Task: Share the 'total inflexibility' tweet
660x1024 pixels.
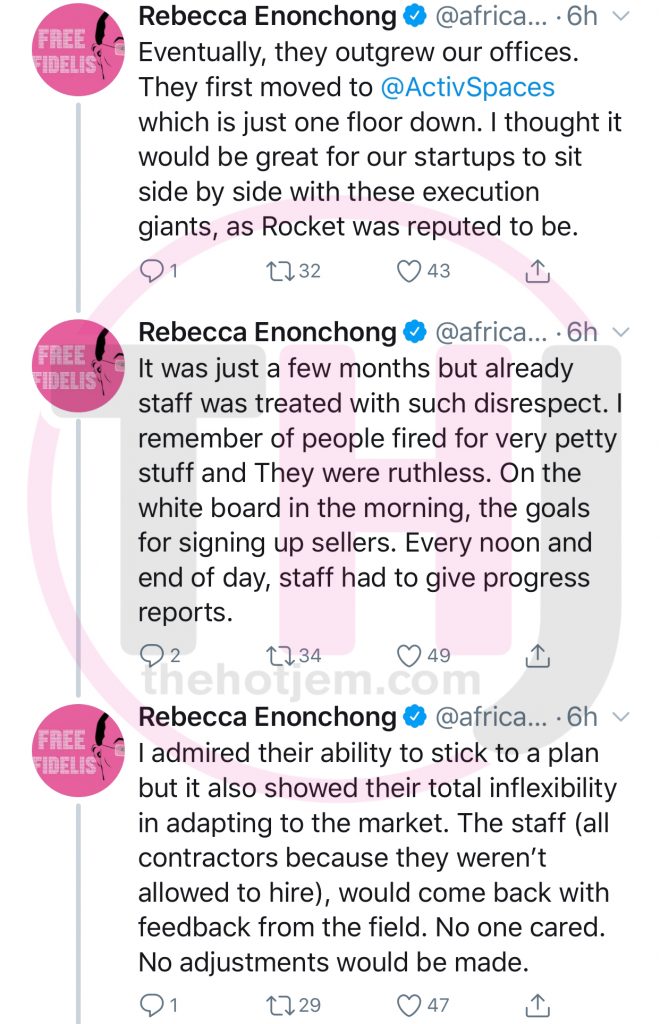Action: (537, 1005)
